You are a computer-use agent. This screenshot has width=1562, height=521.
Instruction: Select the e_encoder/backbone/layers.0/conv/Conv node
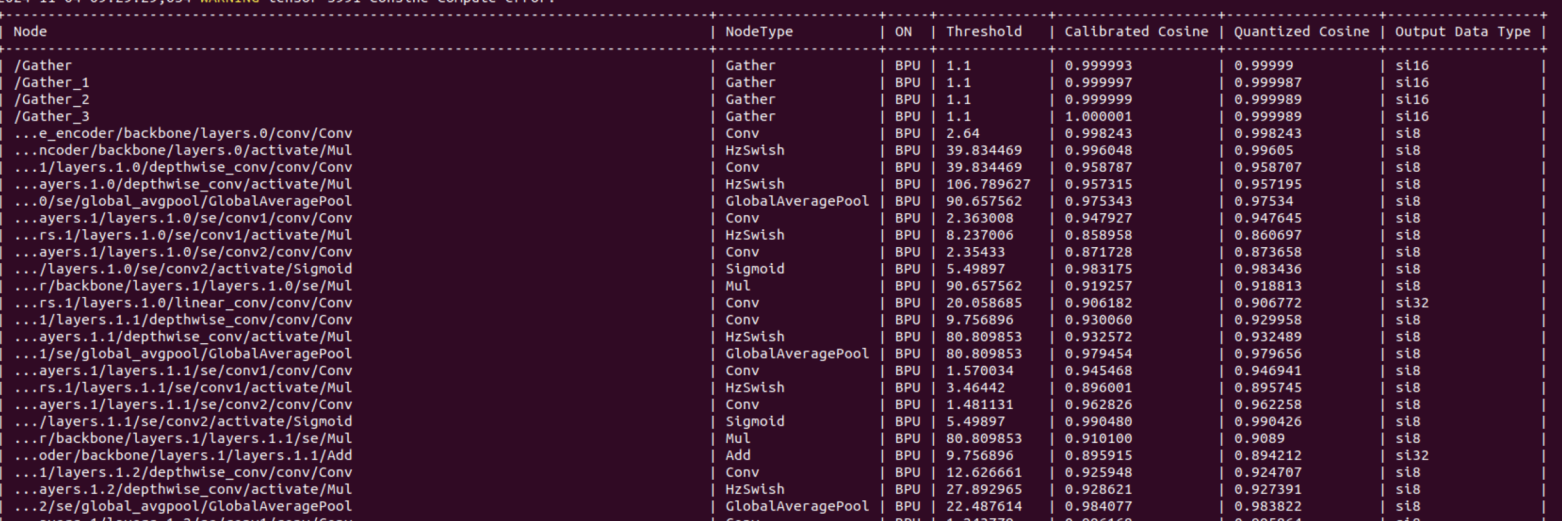(183, 134)
